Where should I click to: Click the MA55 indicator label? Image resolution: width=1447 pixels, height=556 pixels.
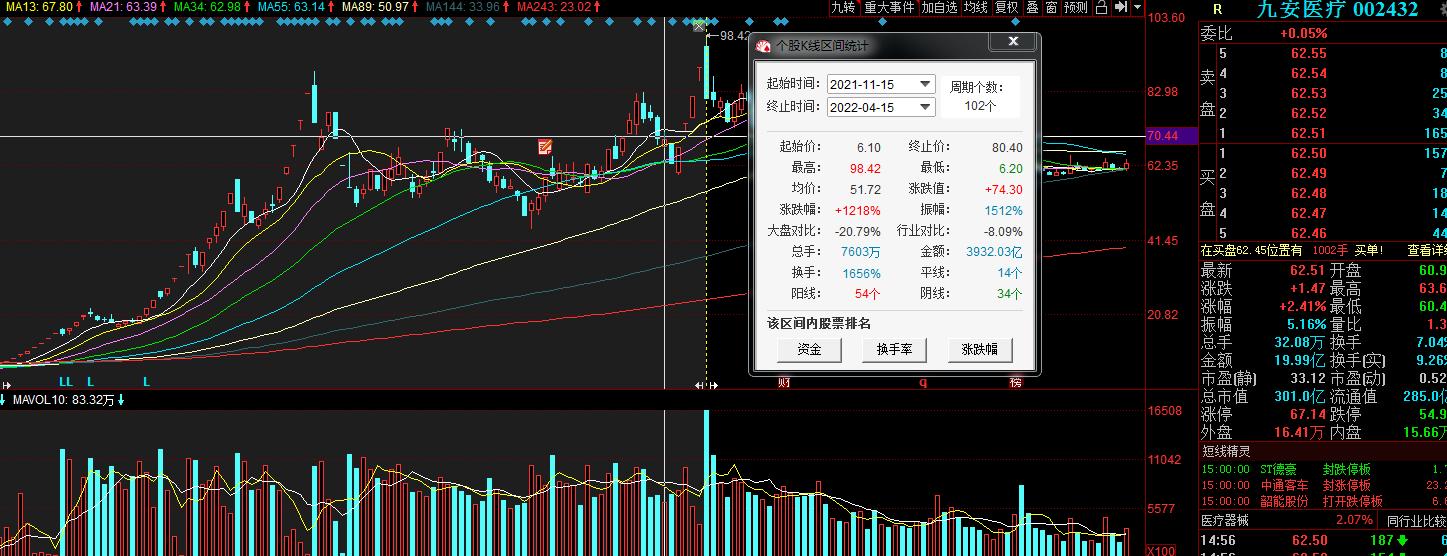[x=292, y=7]
